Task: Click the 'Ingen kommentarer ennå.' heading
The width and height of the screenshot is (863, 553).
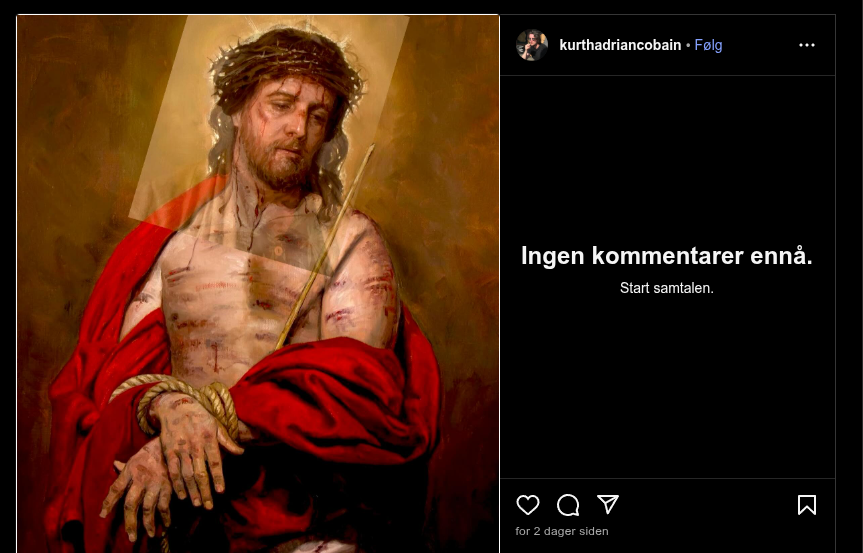Action: 667,256
